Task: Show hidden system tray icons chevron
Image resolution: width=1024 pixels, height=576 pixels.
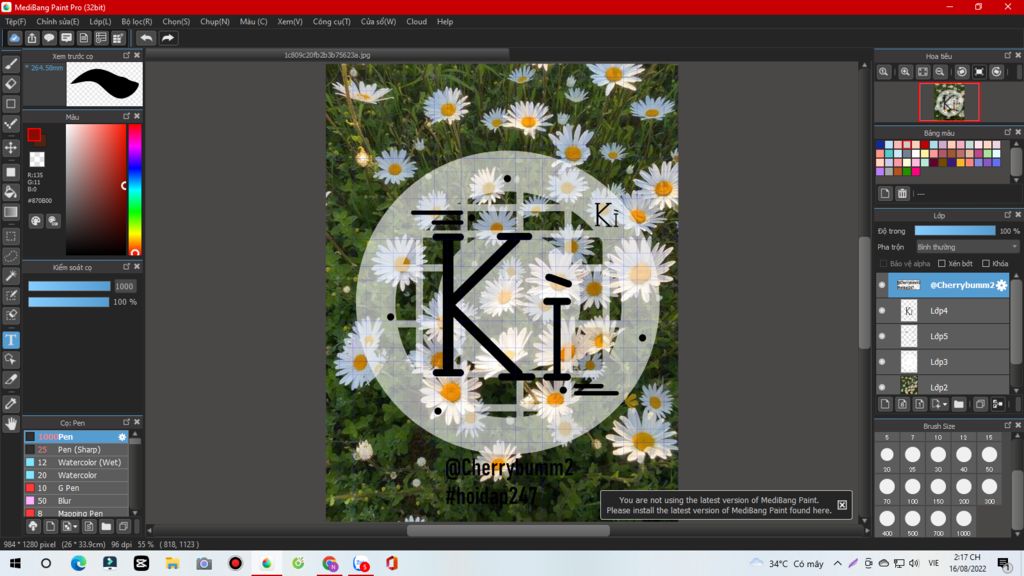Action: pos(837,563)
